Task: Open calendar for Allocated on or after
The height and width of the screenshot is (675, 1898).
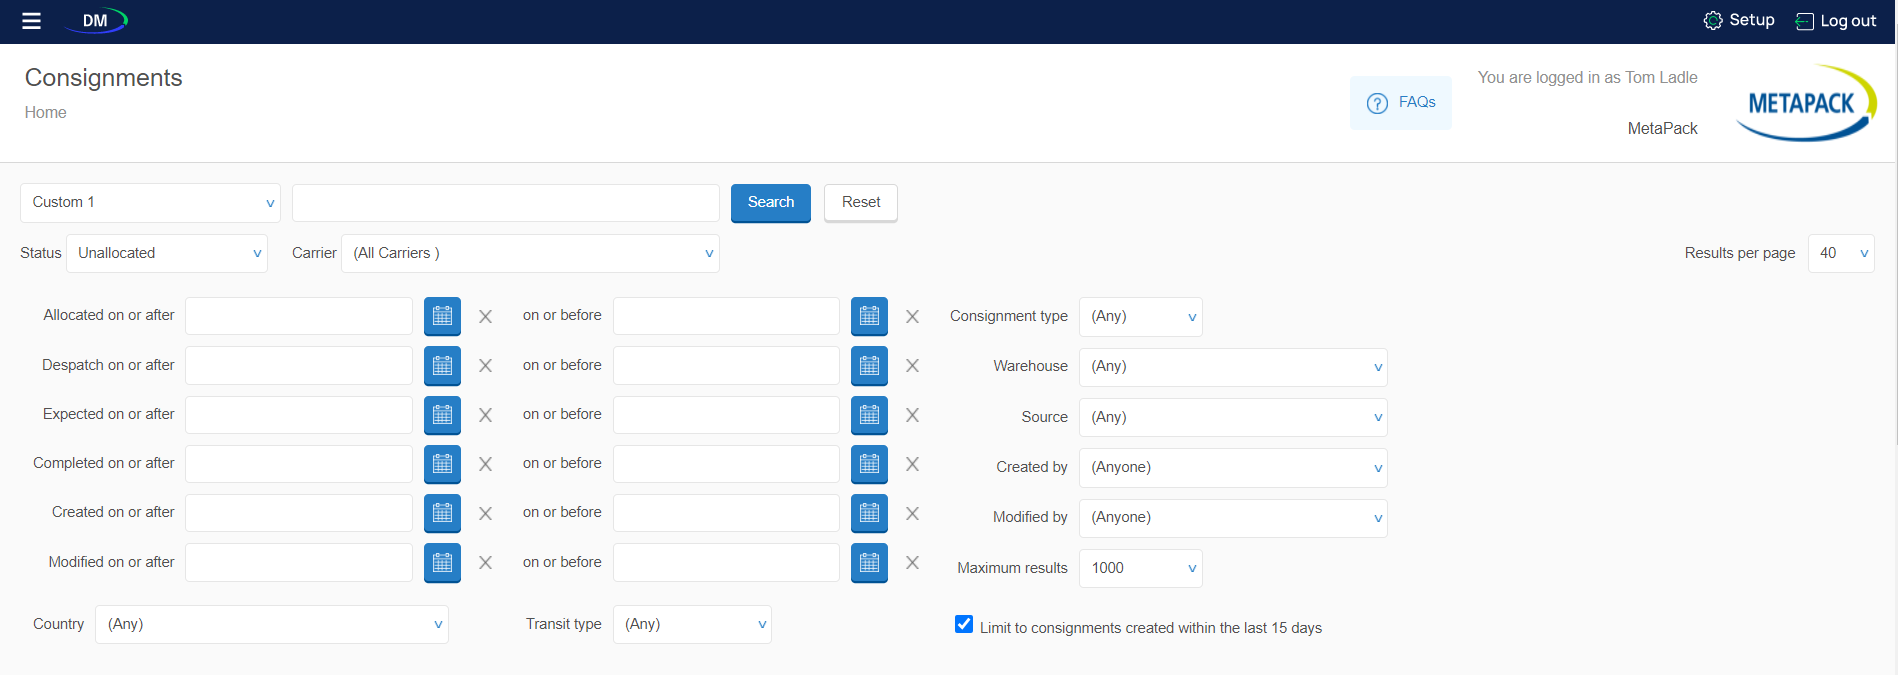Action: click(x=442, y=316)
